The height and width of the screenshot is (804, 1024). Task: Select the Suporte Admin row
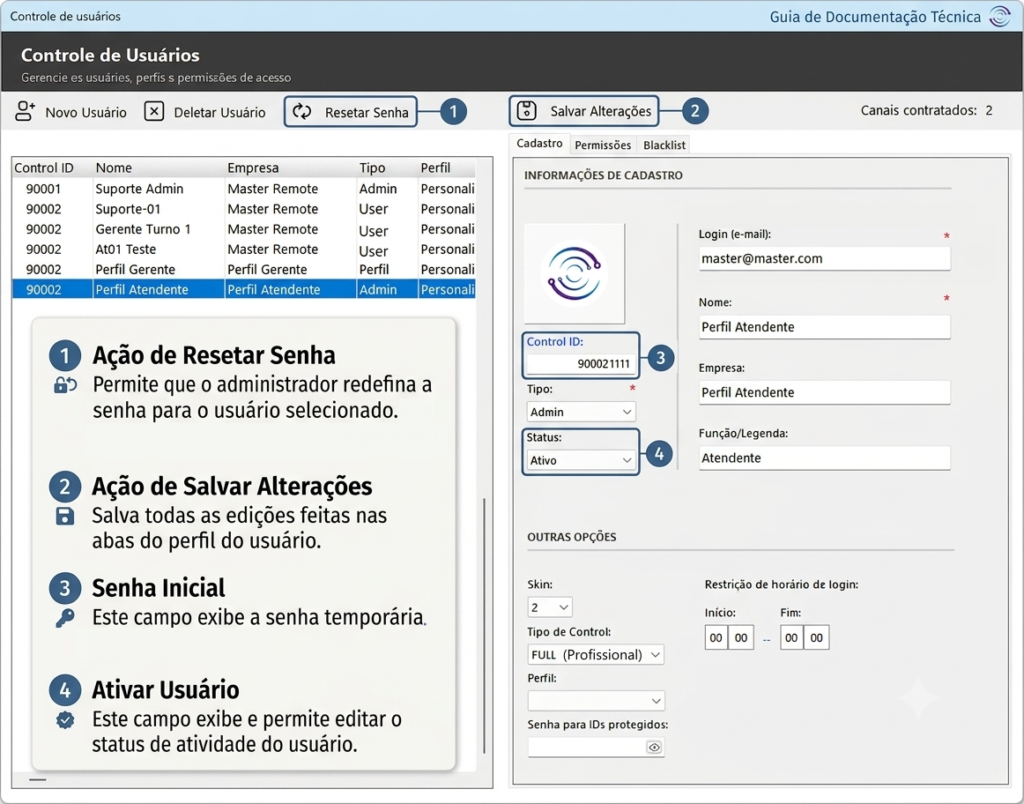point(244,189)
